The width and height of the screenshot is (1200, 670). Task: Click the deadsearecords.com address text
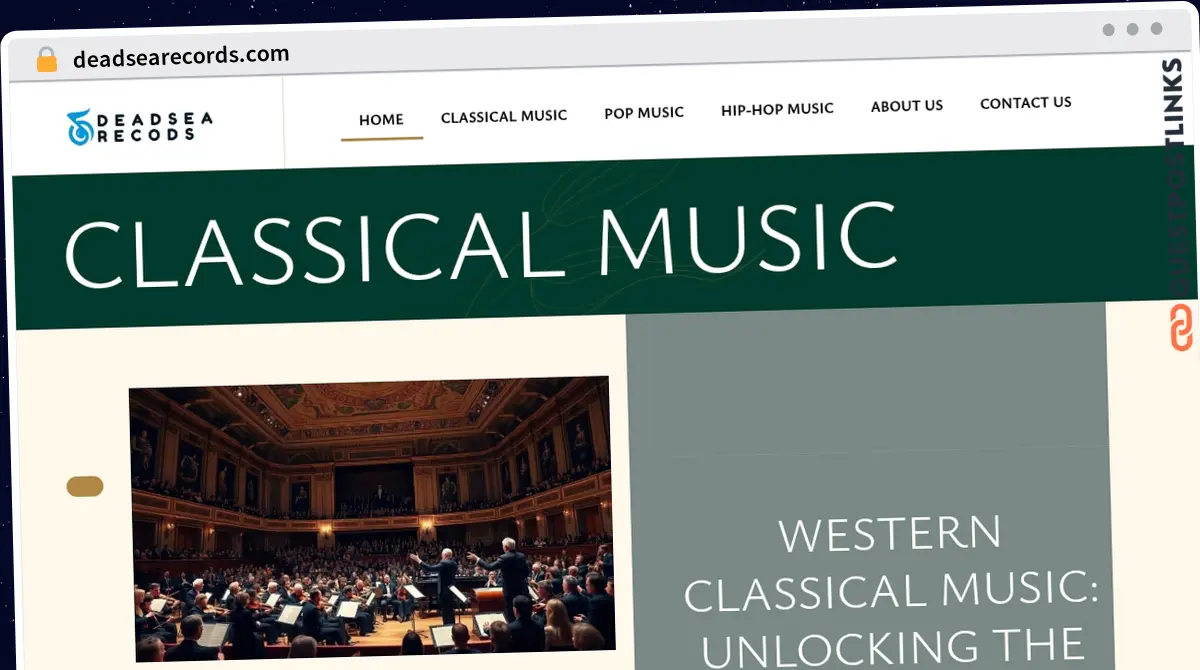pos(181,56)
